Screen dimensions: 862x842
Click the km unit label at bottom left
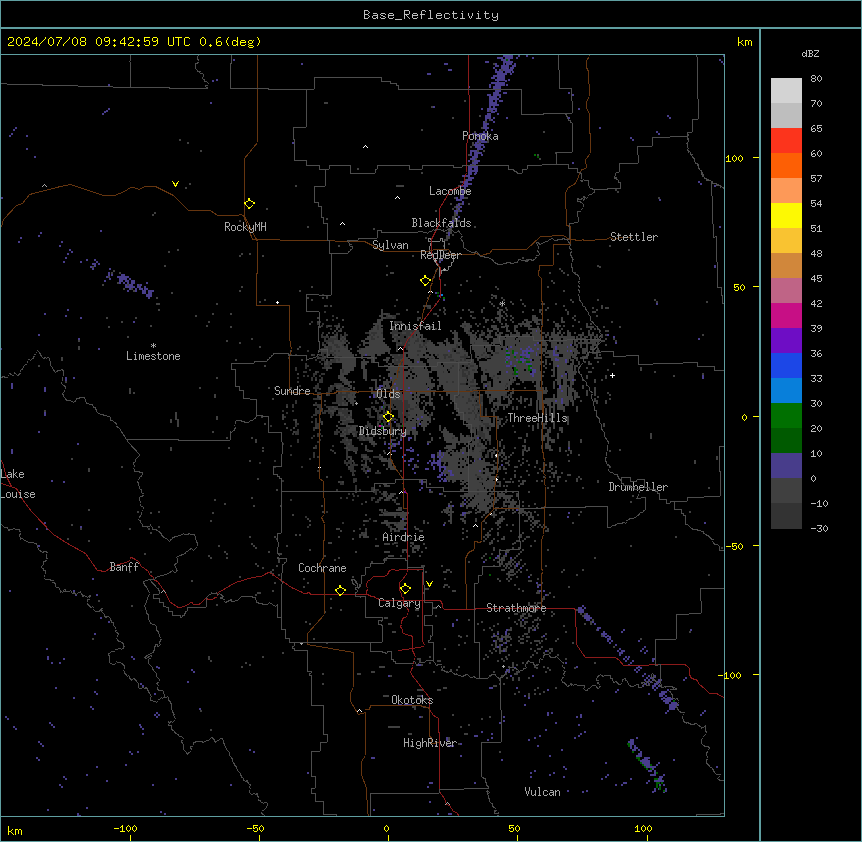point(15,831)
